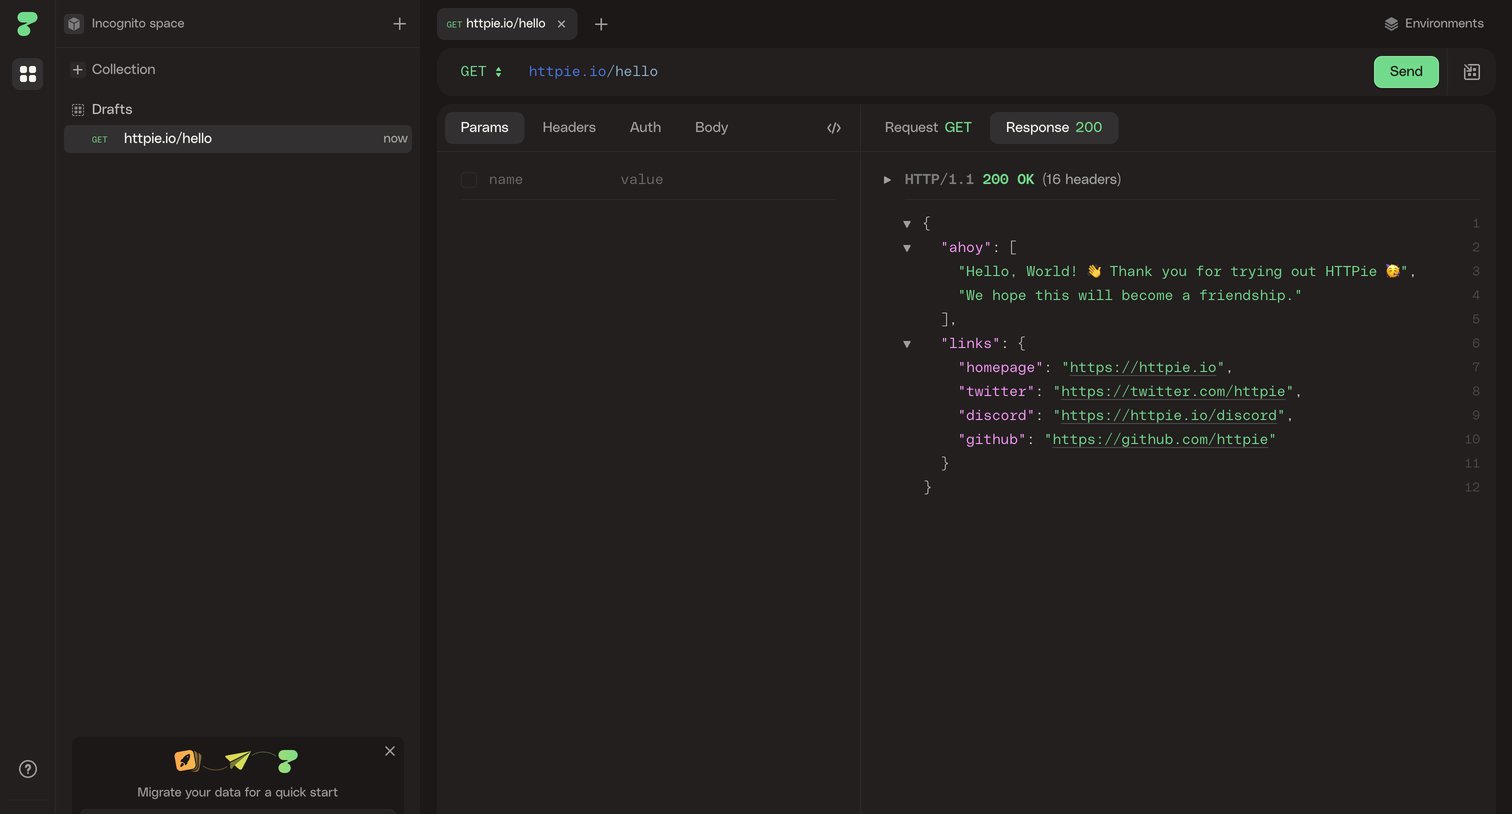Open the twitter.com/httpie link

pyautogui.click(x=1173, y=392)
